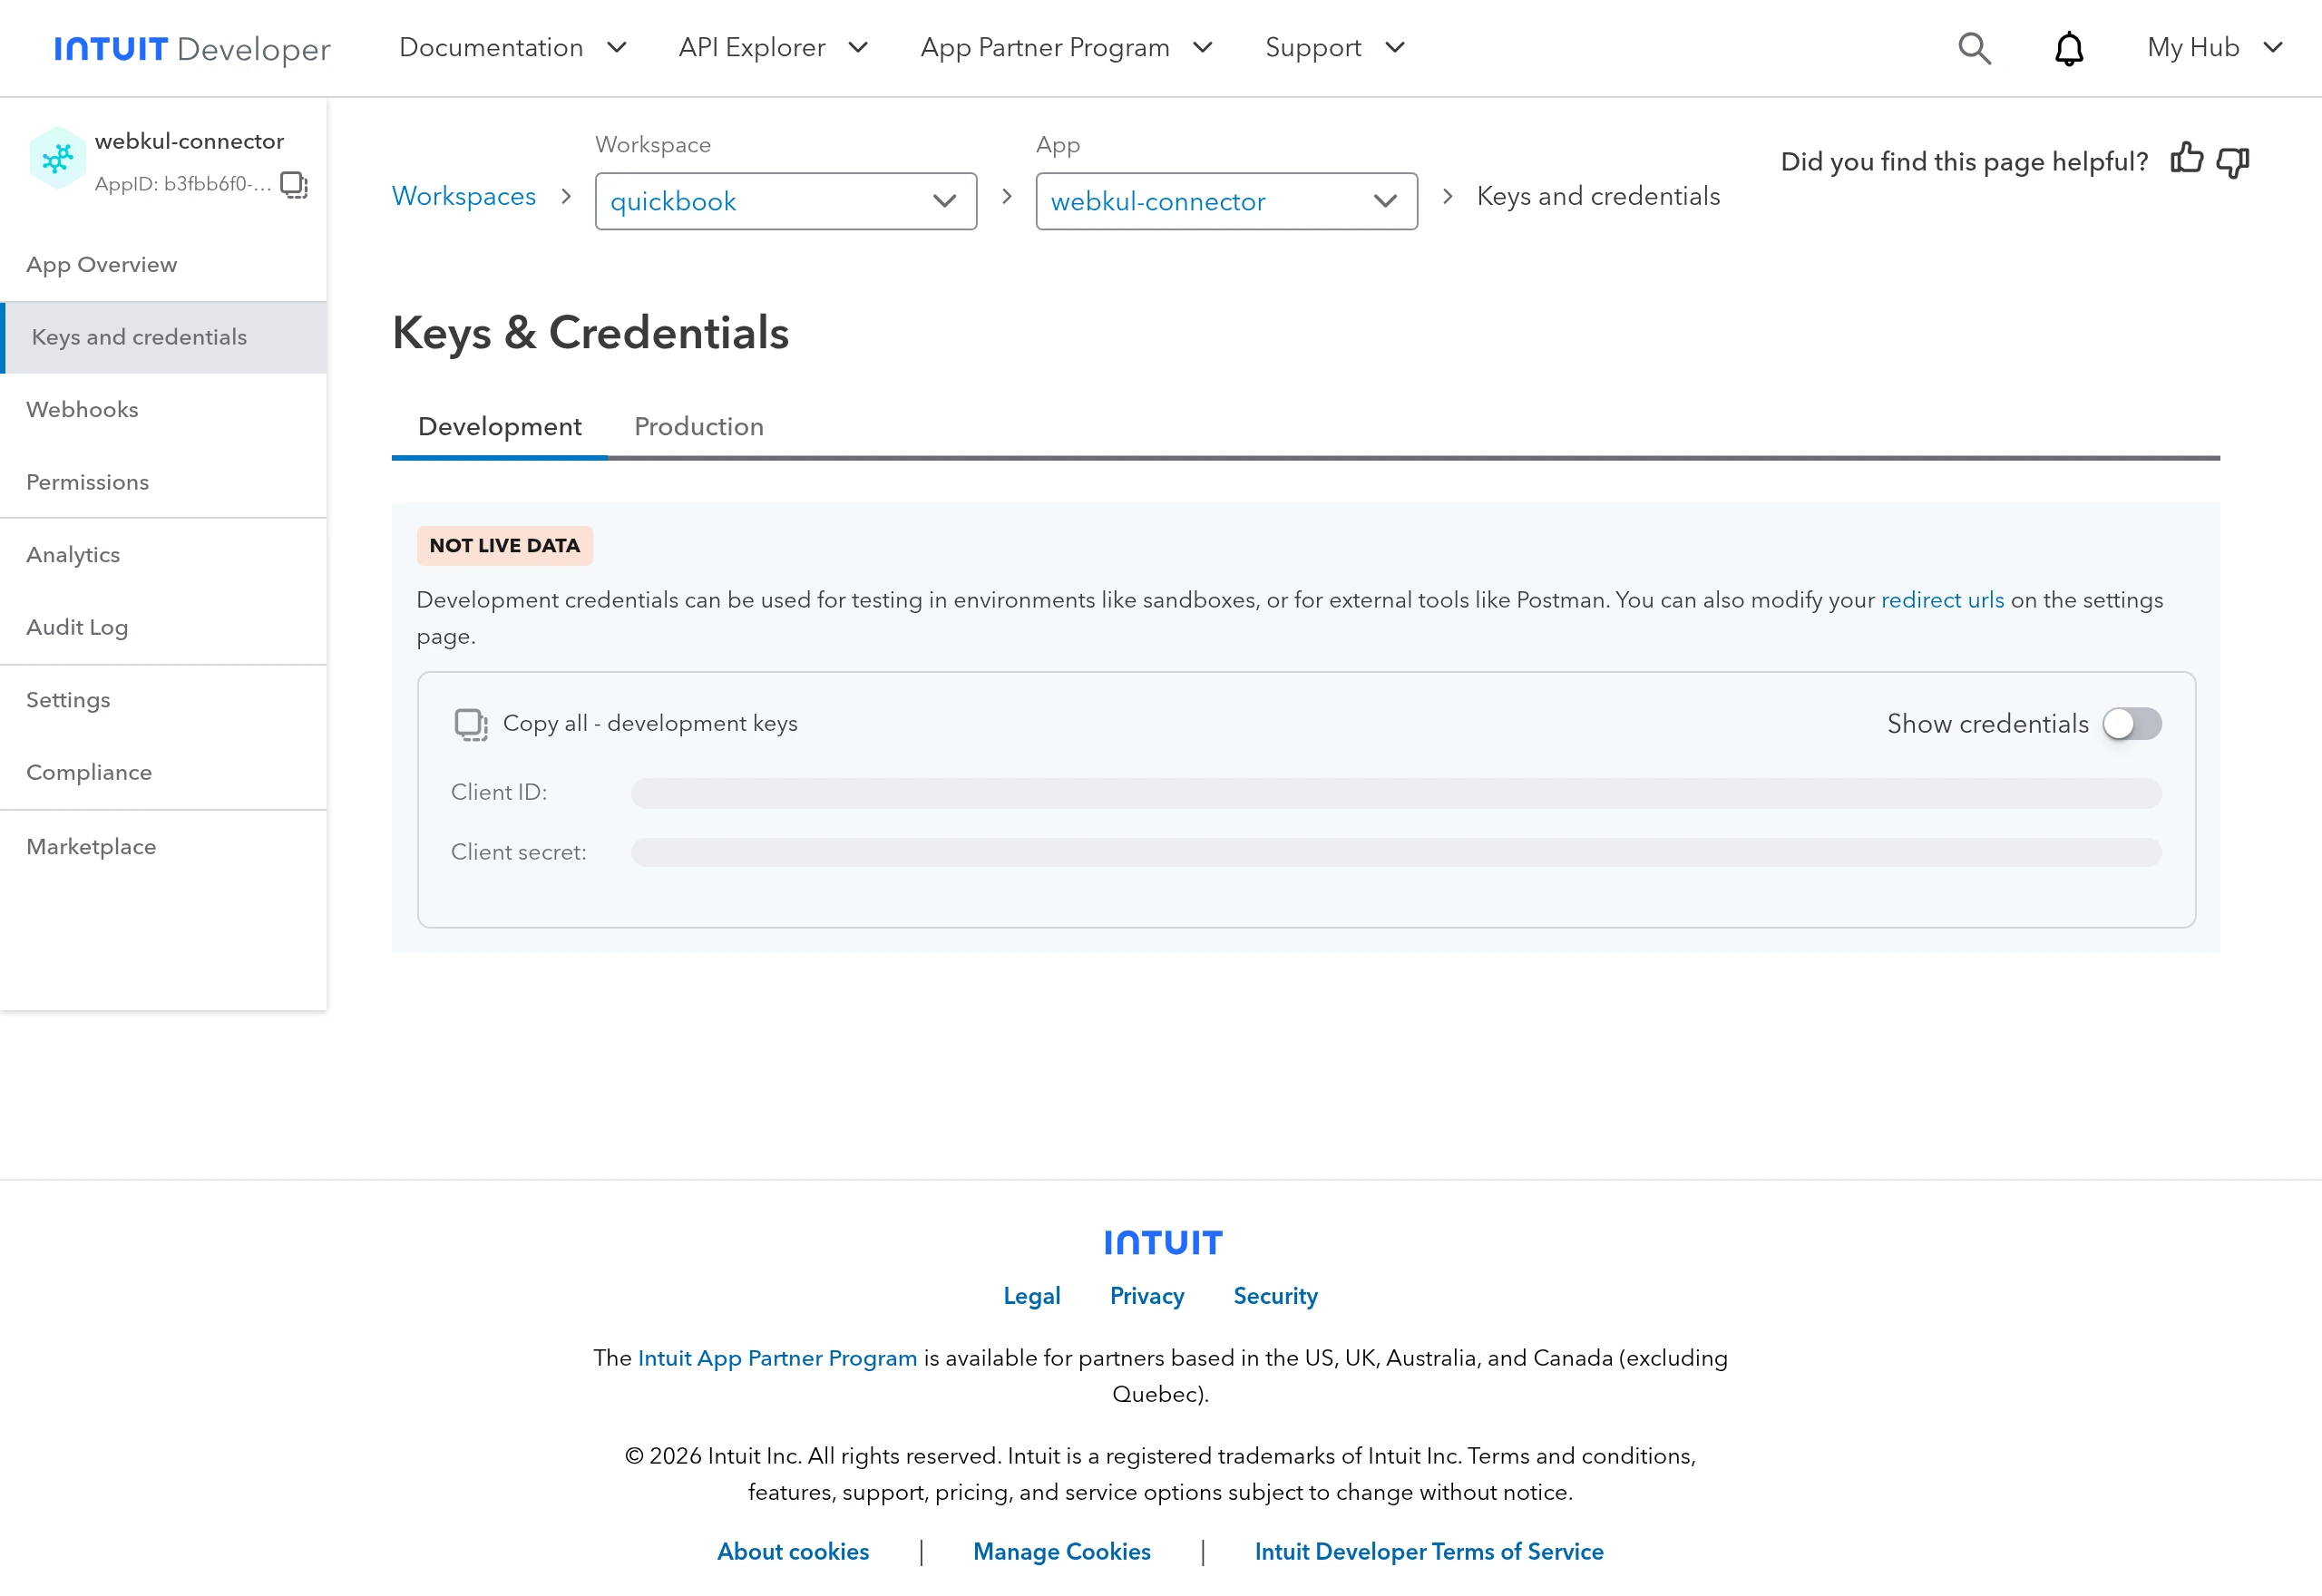The image size is (2322, 1596).
Task: Switch to the Production tab
Action: click(x=699, y=427)
